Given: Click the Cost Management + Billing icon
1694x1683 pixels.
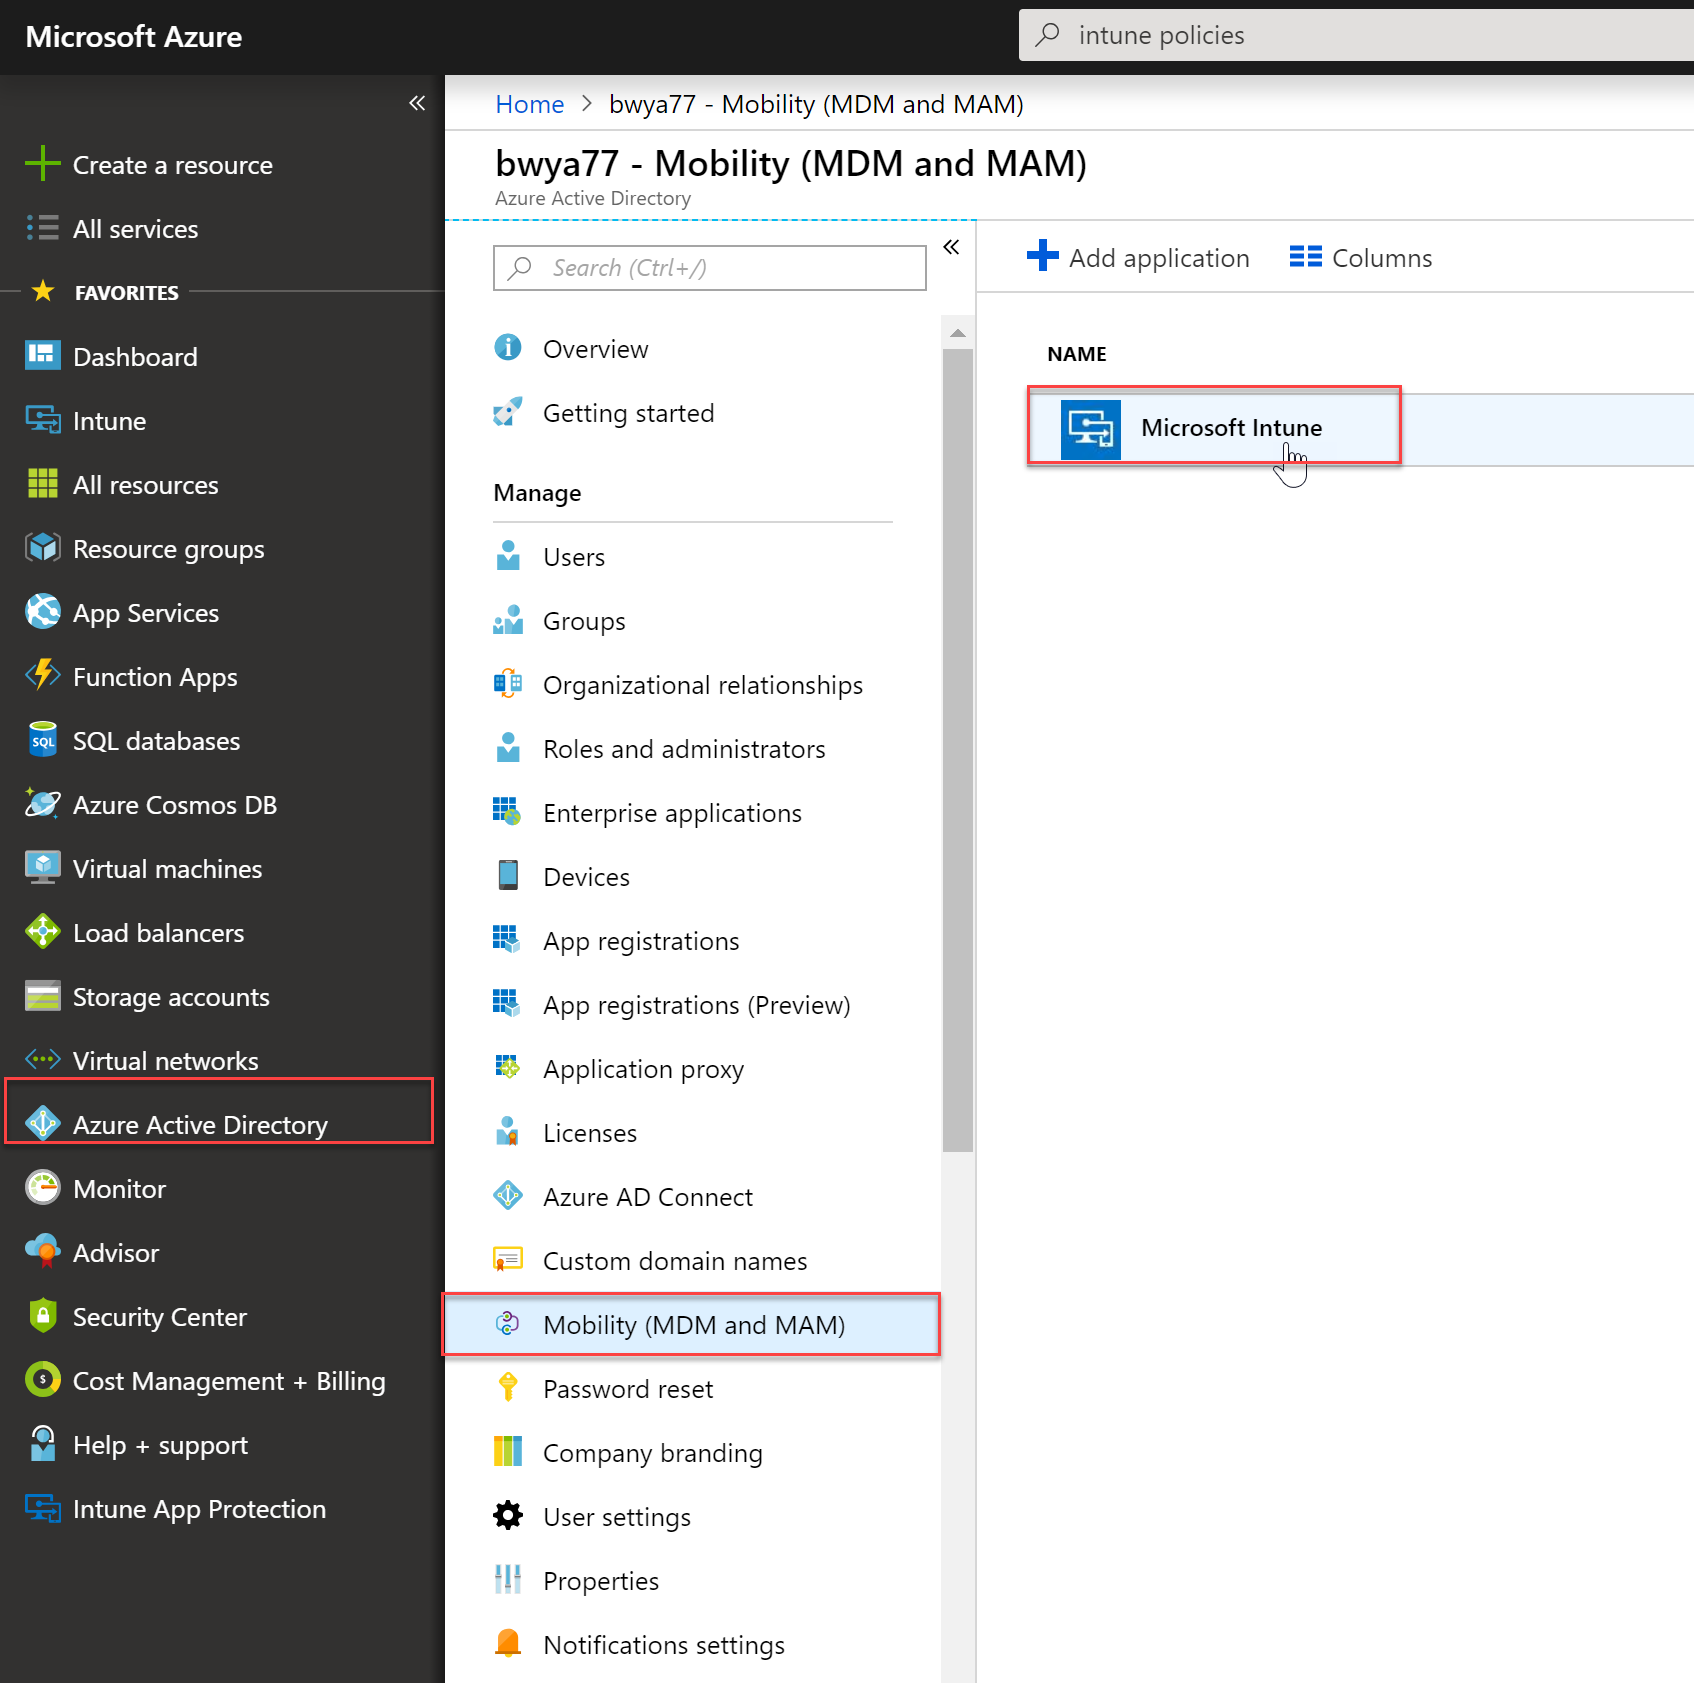Looking at the screenshot, I should [x=42, y=1379].
